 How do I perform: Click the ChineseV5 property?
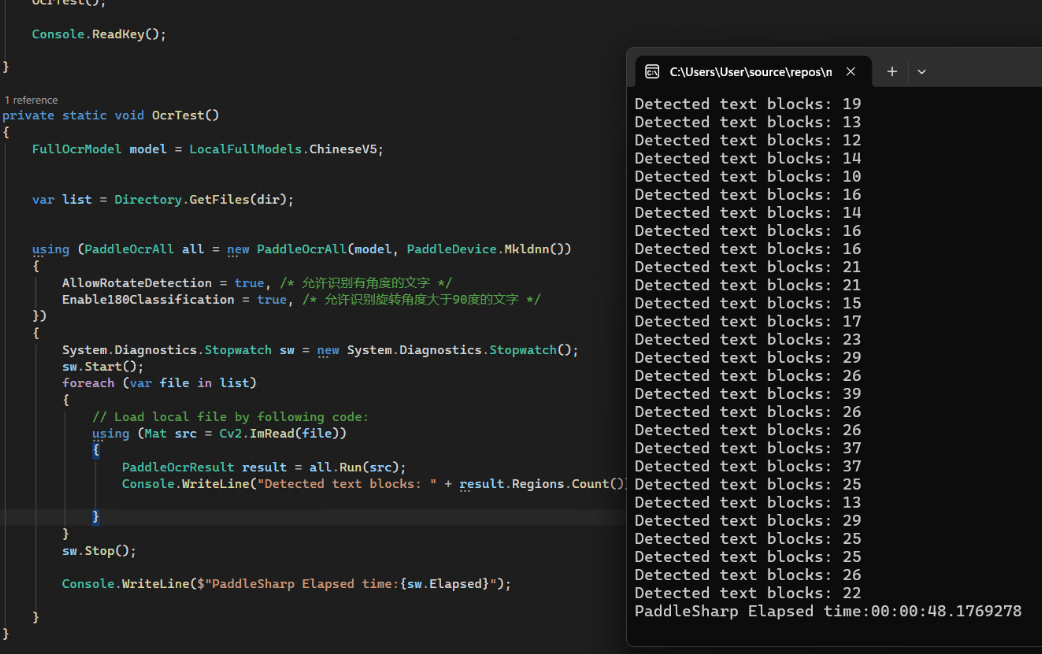(x=343, y=150)
